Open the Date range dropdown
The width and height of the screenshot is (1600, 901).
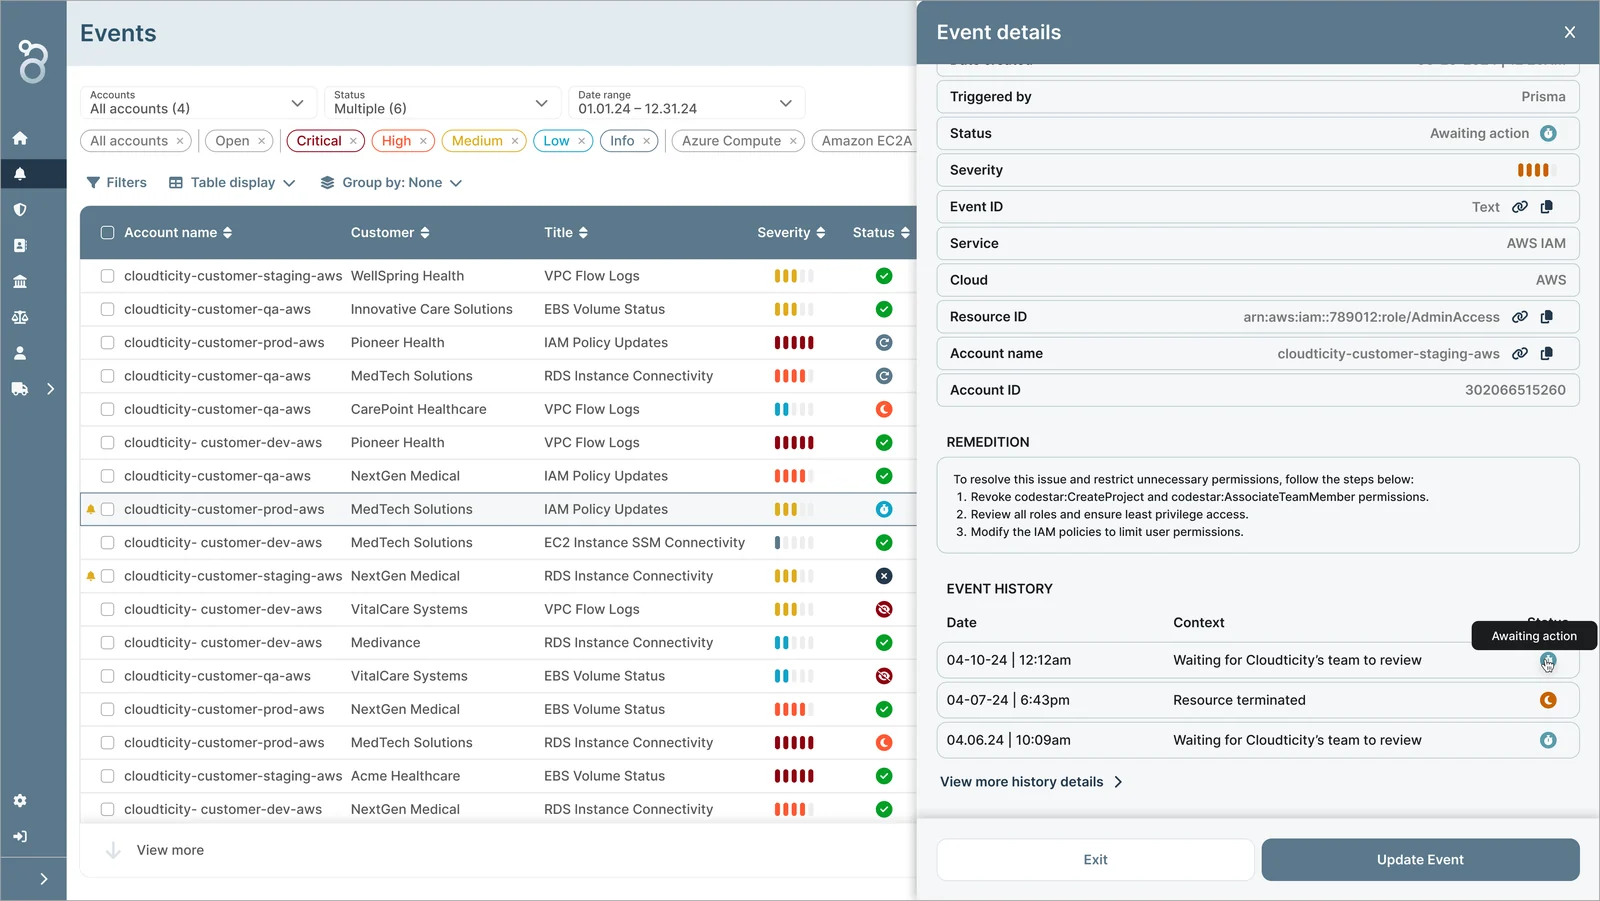click(686, 103)
